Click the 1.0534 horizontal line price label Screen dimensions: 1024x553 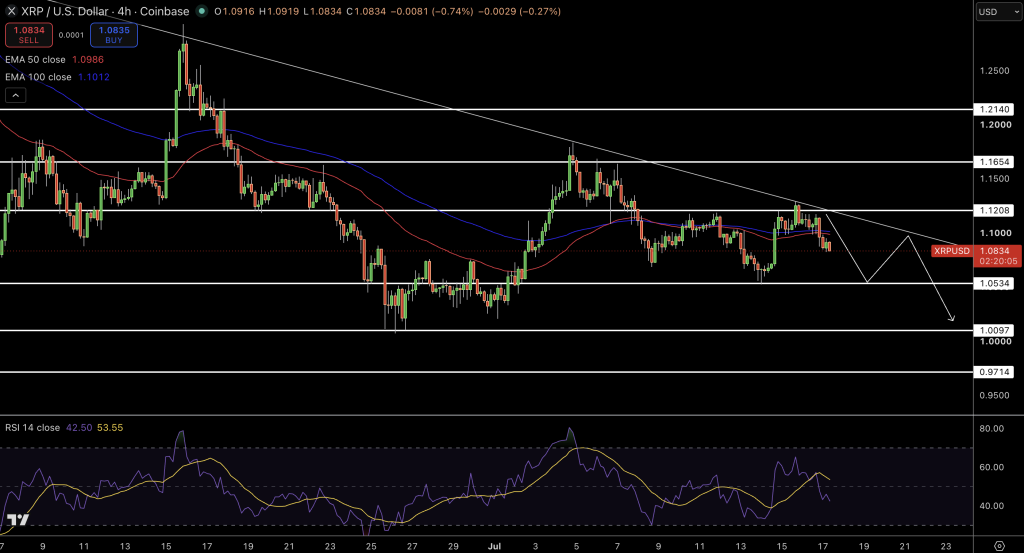coord(994,283)
